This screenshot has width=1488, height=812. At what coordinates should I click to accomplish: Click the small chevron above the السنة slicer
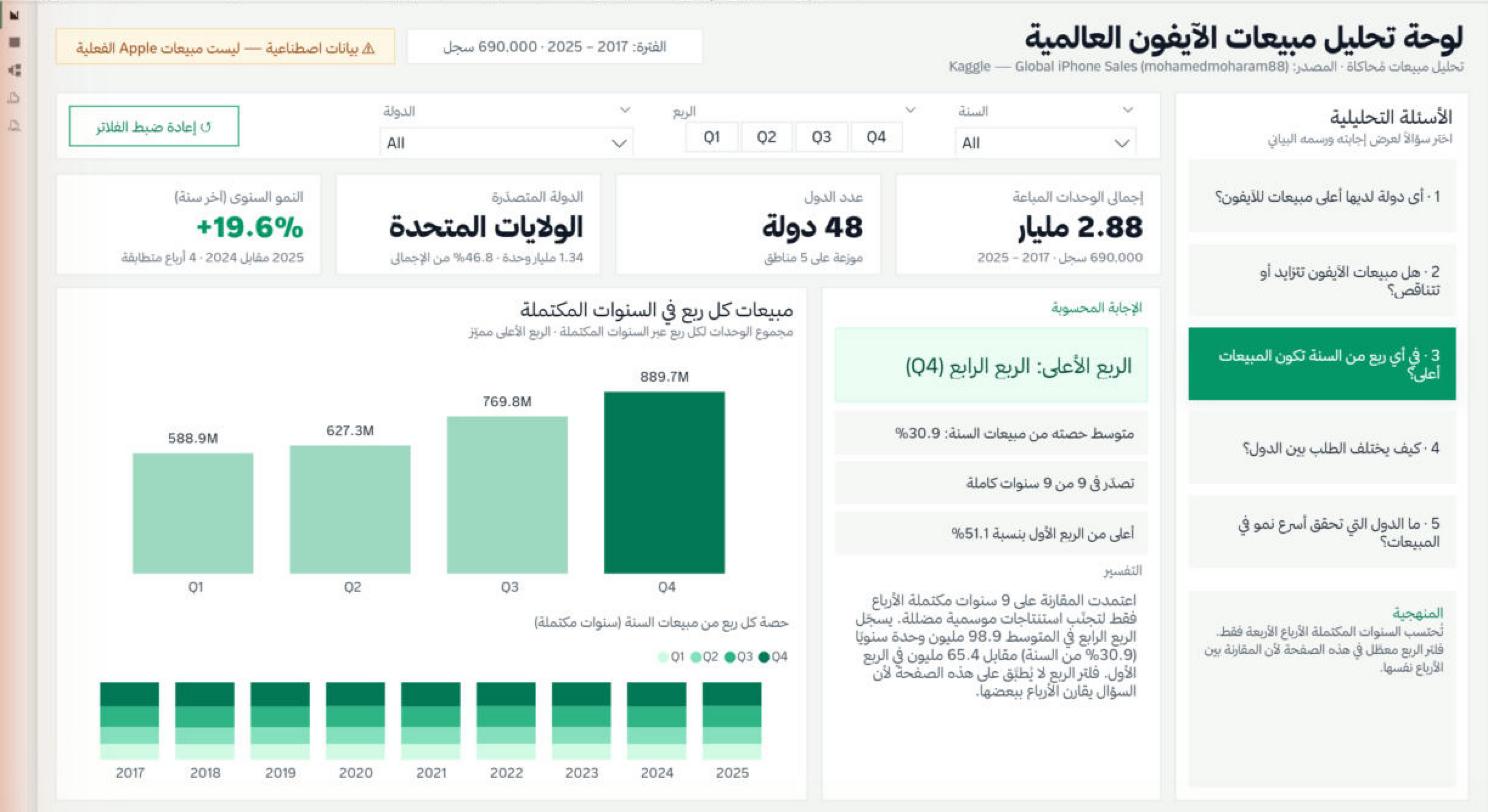[1129, 110]
